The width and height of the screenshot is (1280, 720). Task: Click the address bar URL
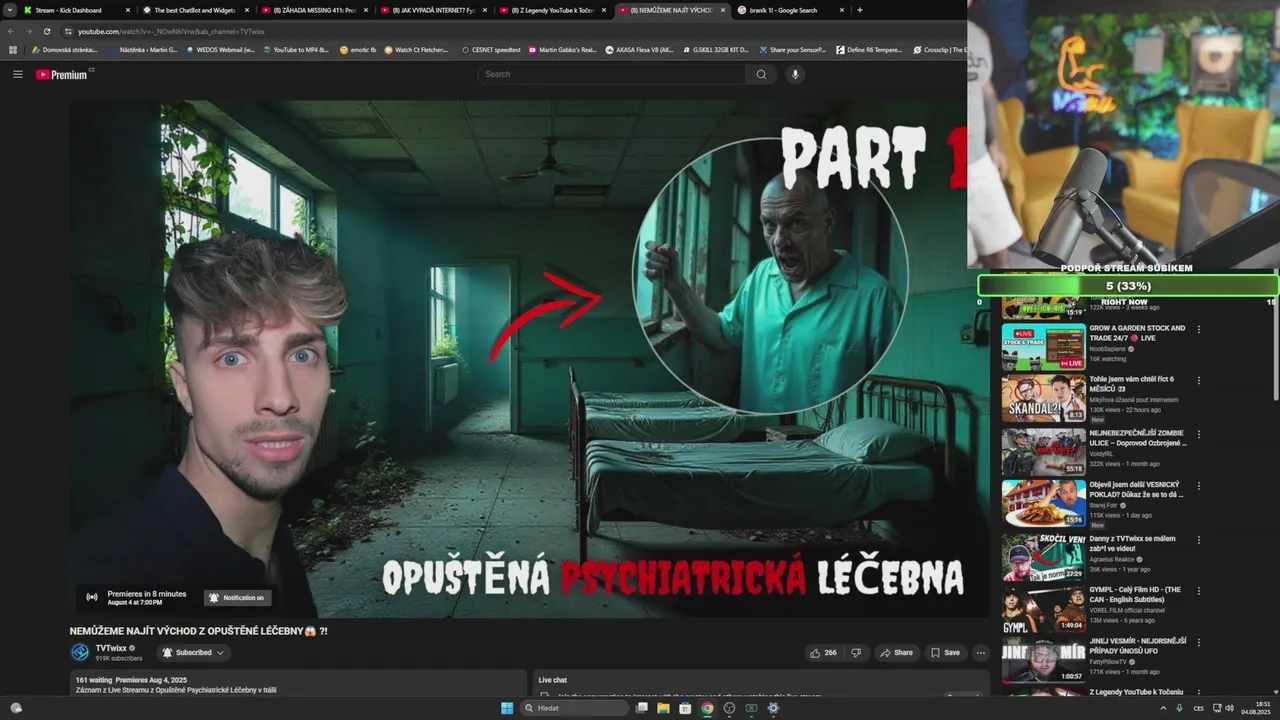click(x=171, y=31)
